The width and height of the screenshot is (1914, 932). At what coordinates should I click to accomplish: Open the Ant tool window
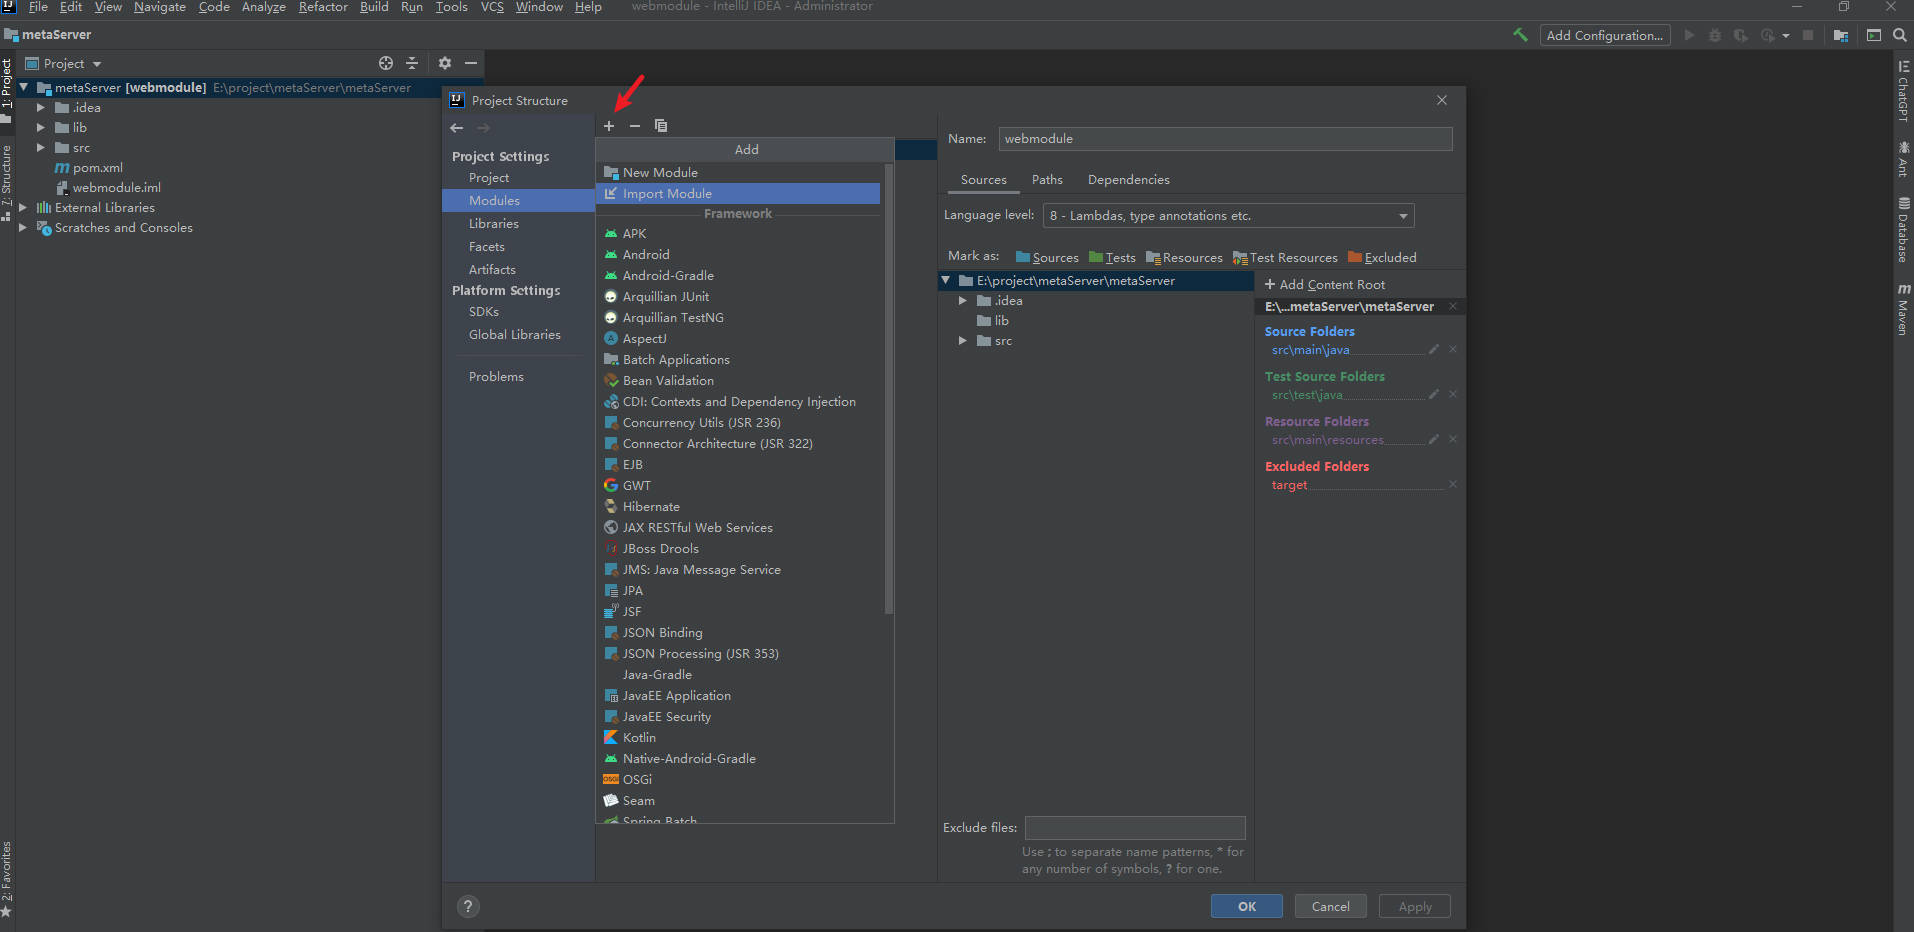click(x=1903, y=159)
